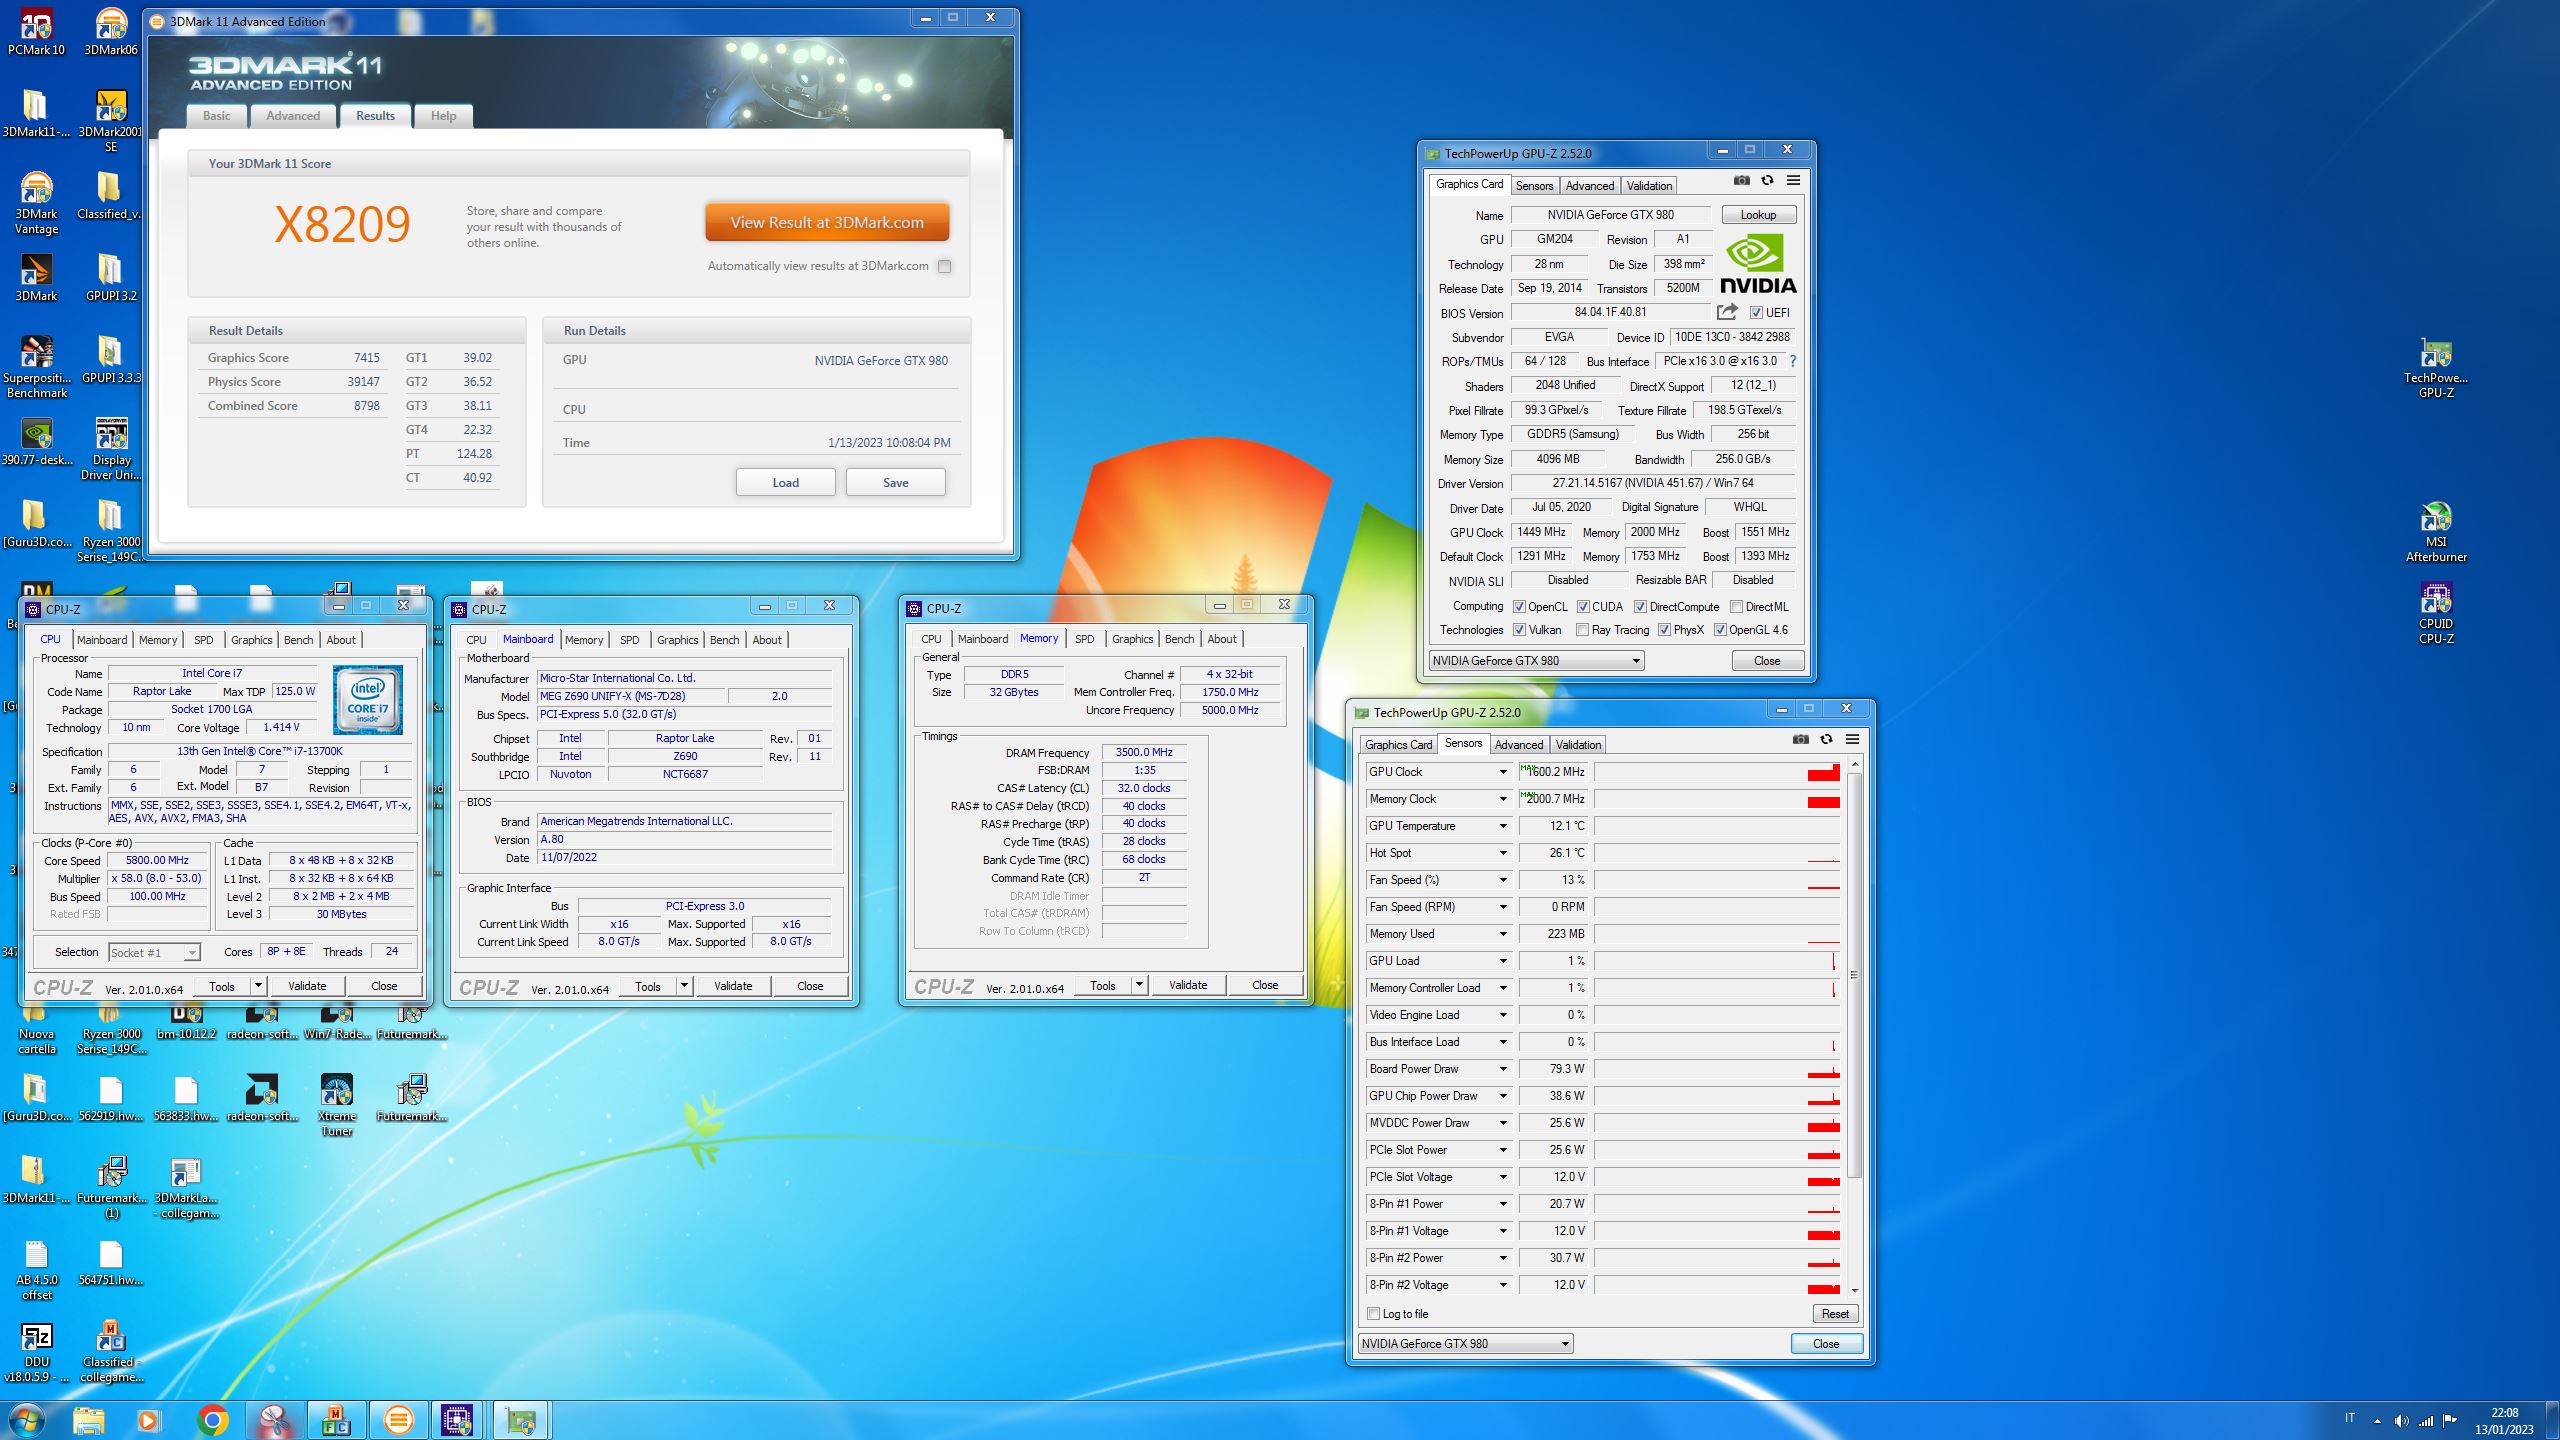Click View Result at 3DMark.com button

tap(827, 223)
